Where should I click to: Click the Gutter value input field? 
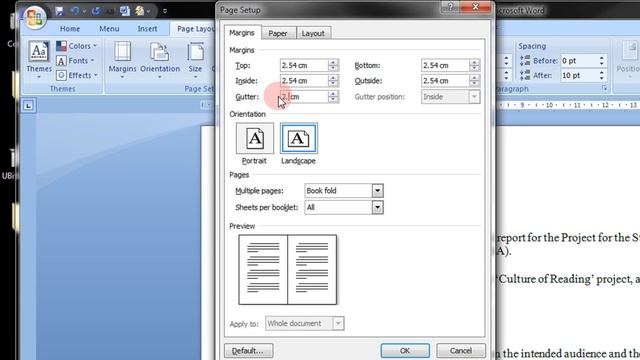click(304, 97)
